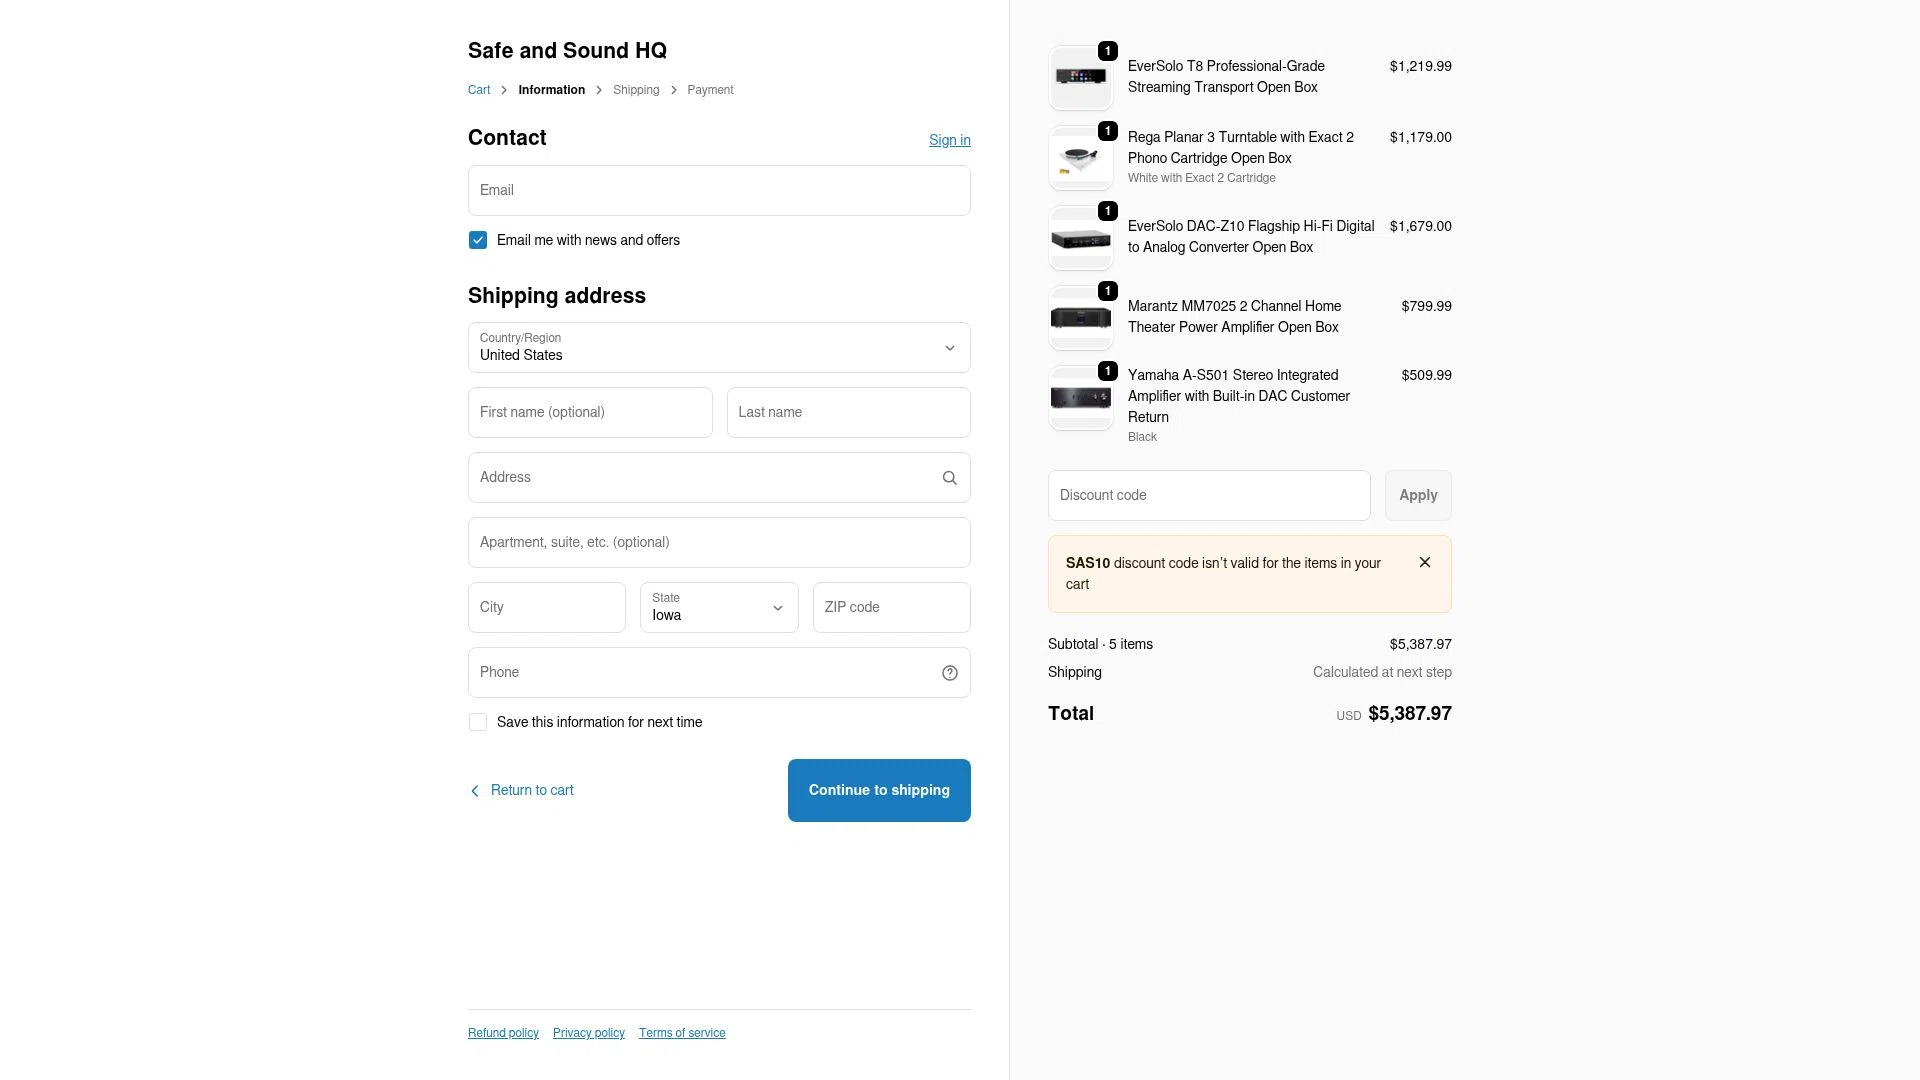
Task: Click the Sign in link
Action: [949, 140]
